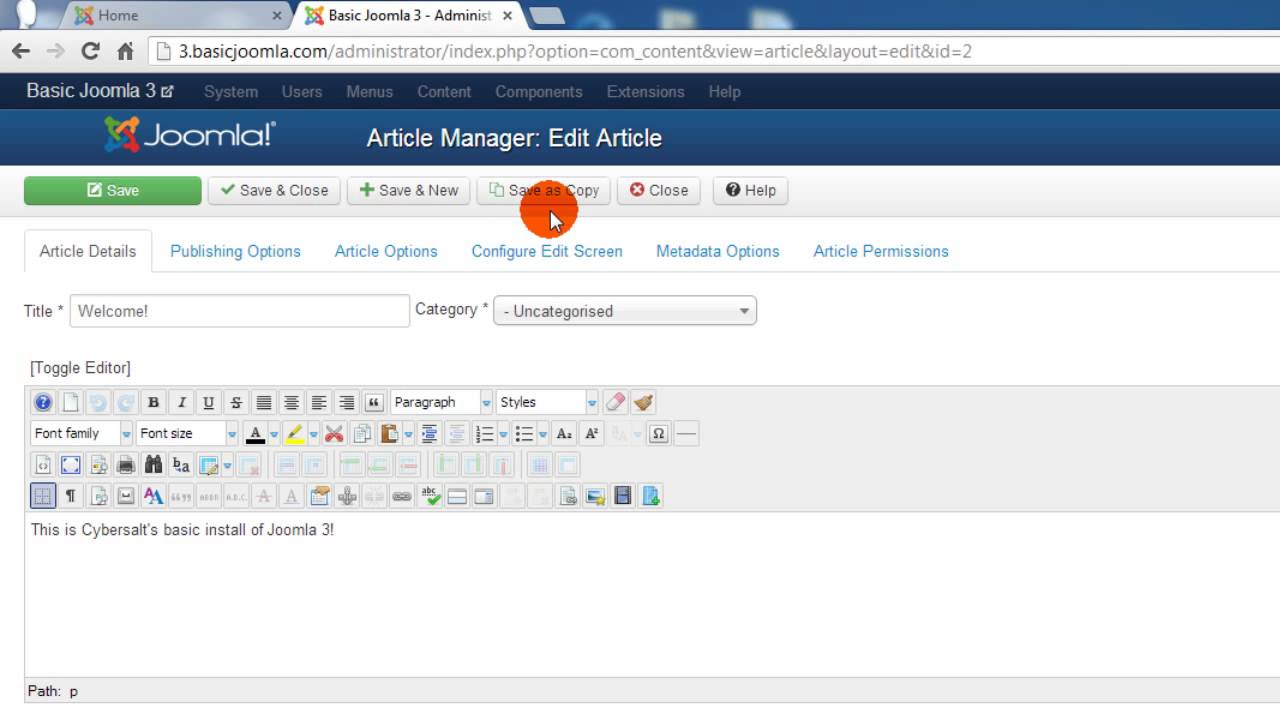Click the Fullscreen editor icon
Viewport: 1280px width, 720px height.
point(70,465)
